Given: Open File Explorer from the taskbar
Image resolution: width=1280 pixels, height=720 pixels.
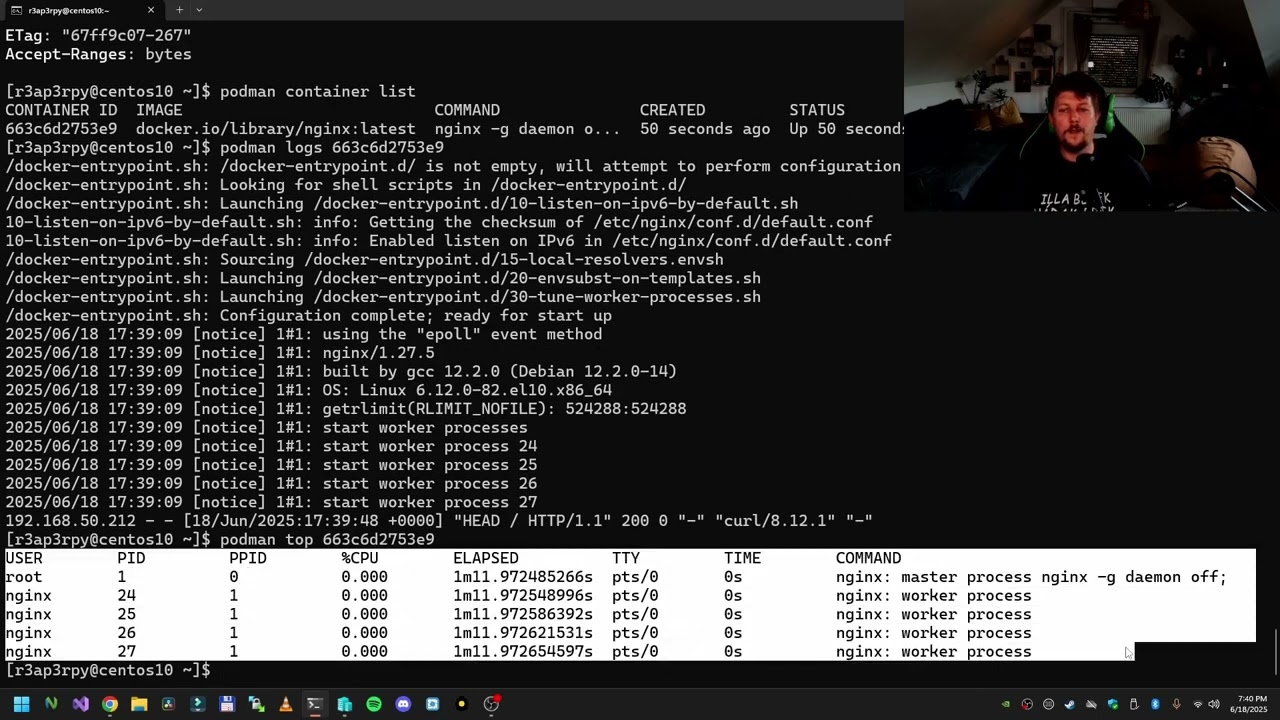Looking at the screenshot, I should pos(139,704).
